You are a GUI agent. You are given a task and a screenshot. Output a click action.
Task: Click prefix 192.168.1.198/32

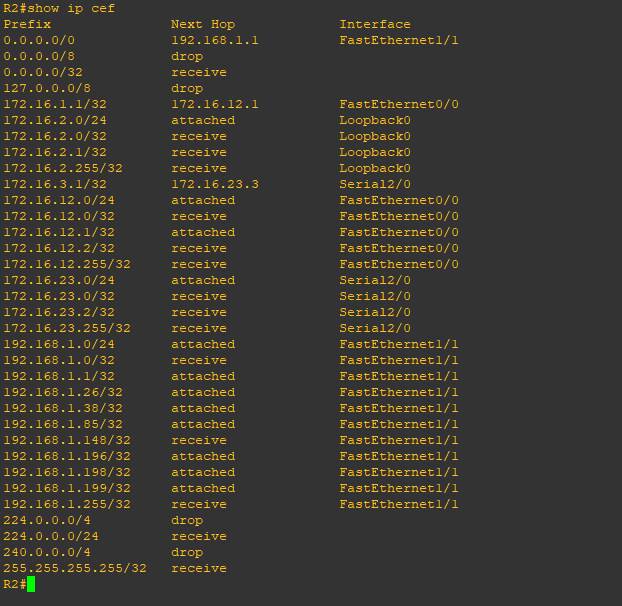67,472
